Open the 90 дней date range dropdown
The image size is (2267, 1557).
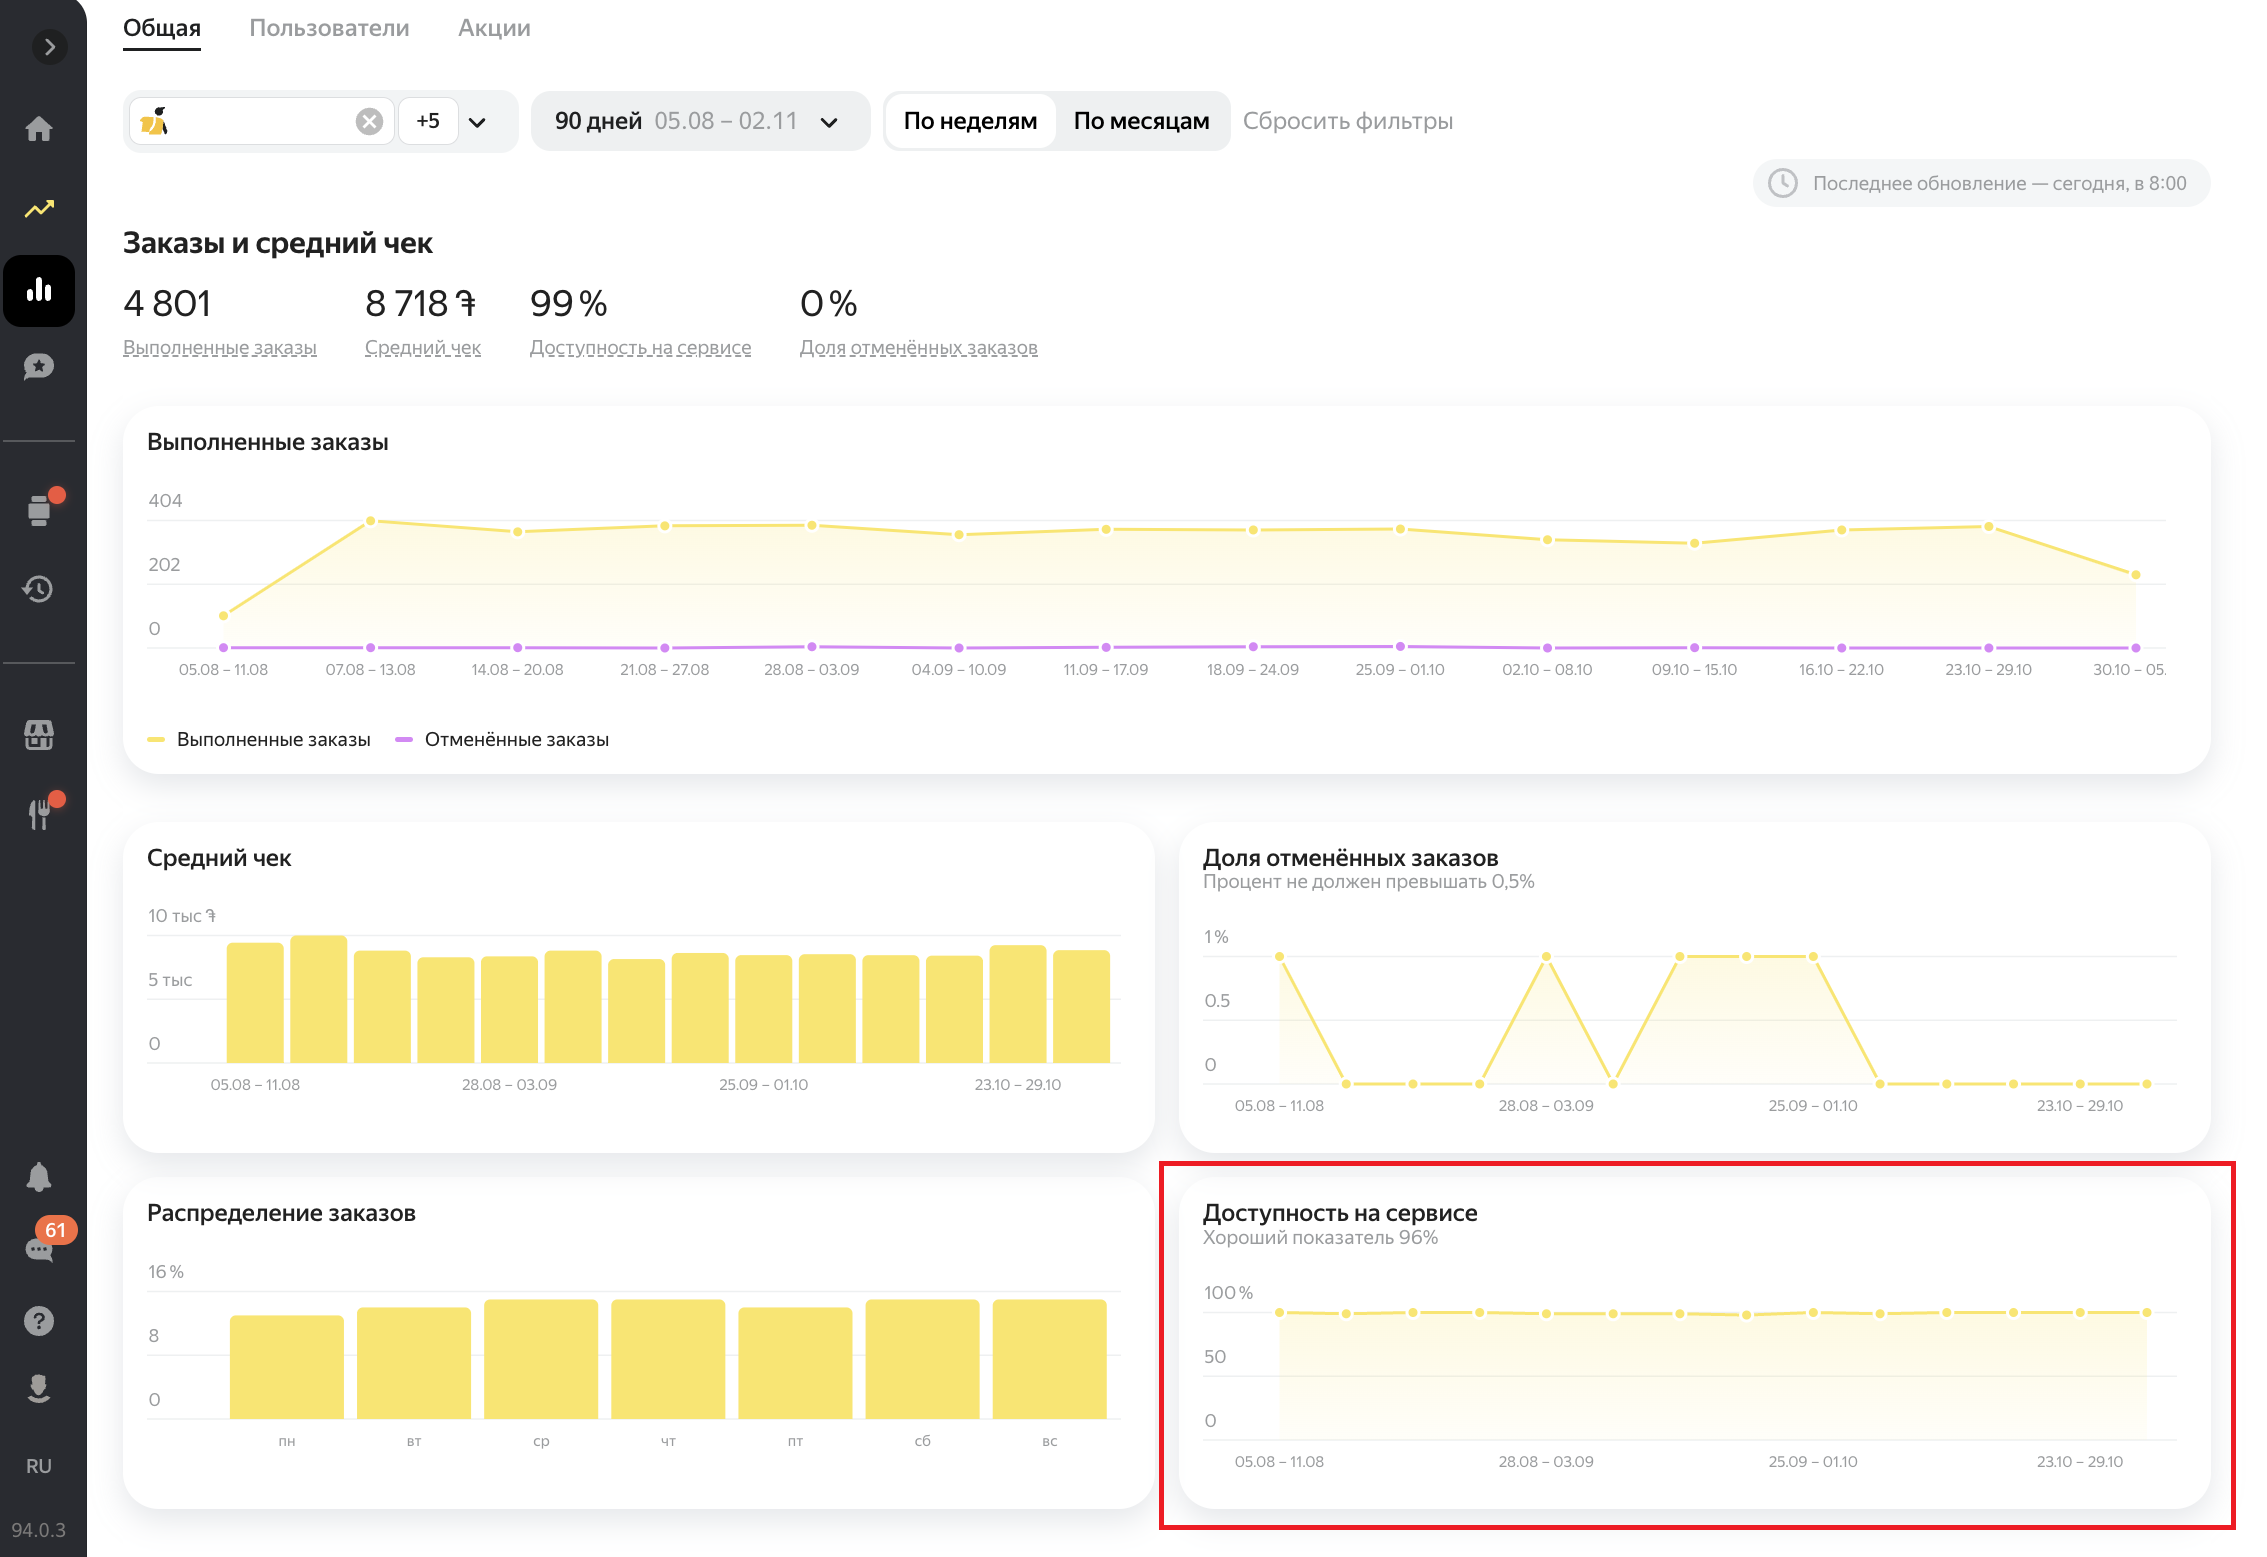pyautogui.click(x=699, y=121)
